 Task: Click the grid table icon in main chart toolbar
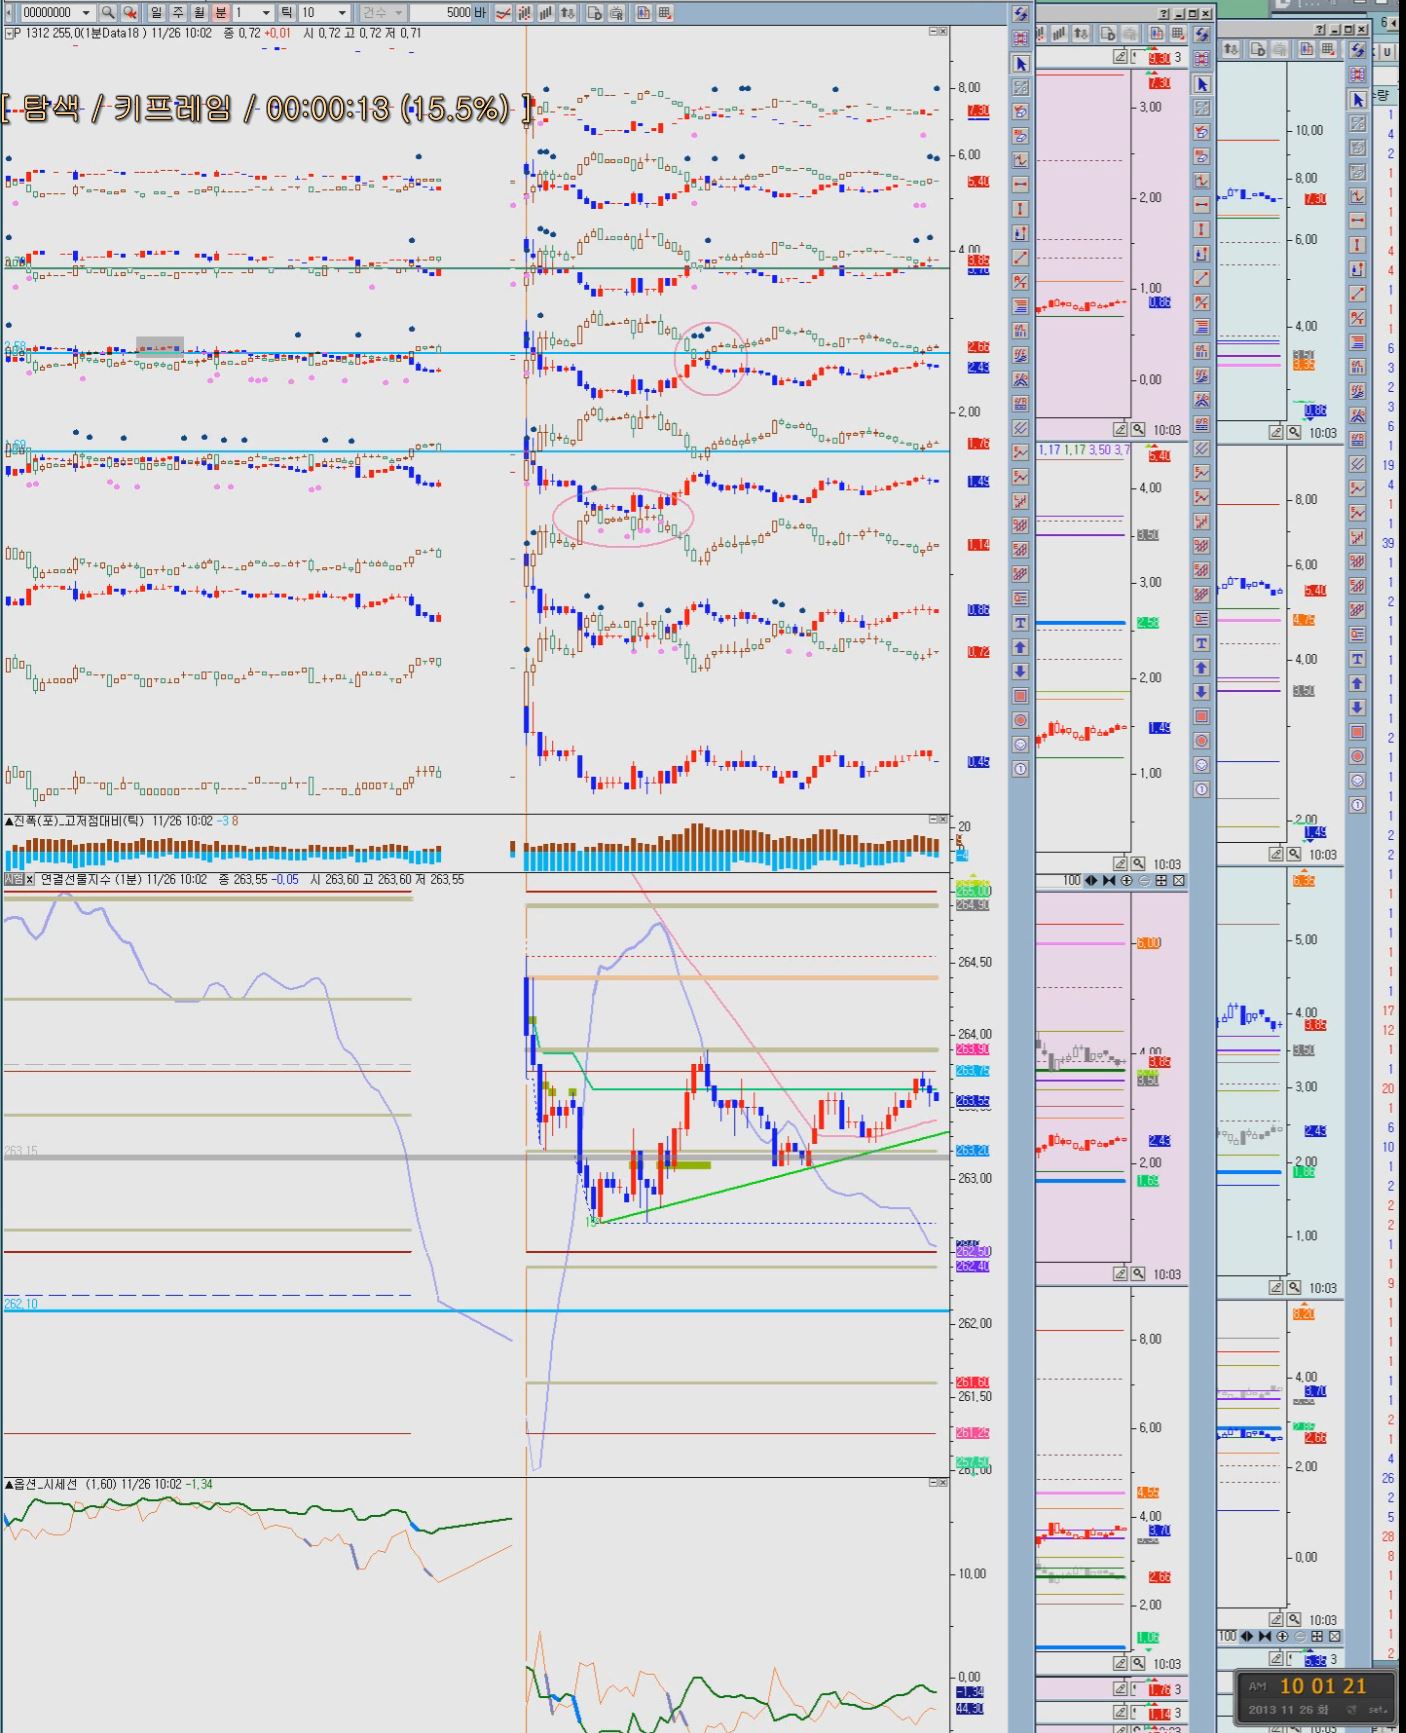[665, 13]
